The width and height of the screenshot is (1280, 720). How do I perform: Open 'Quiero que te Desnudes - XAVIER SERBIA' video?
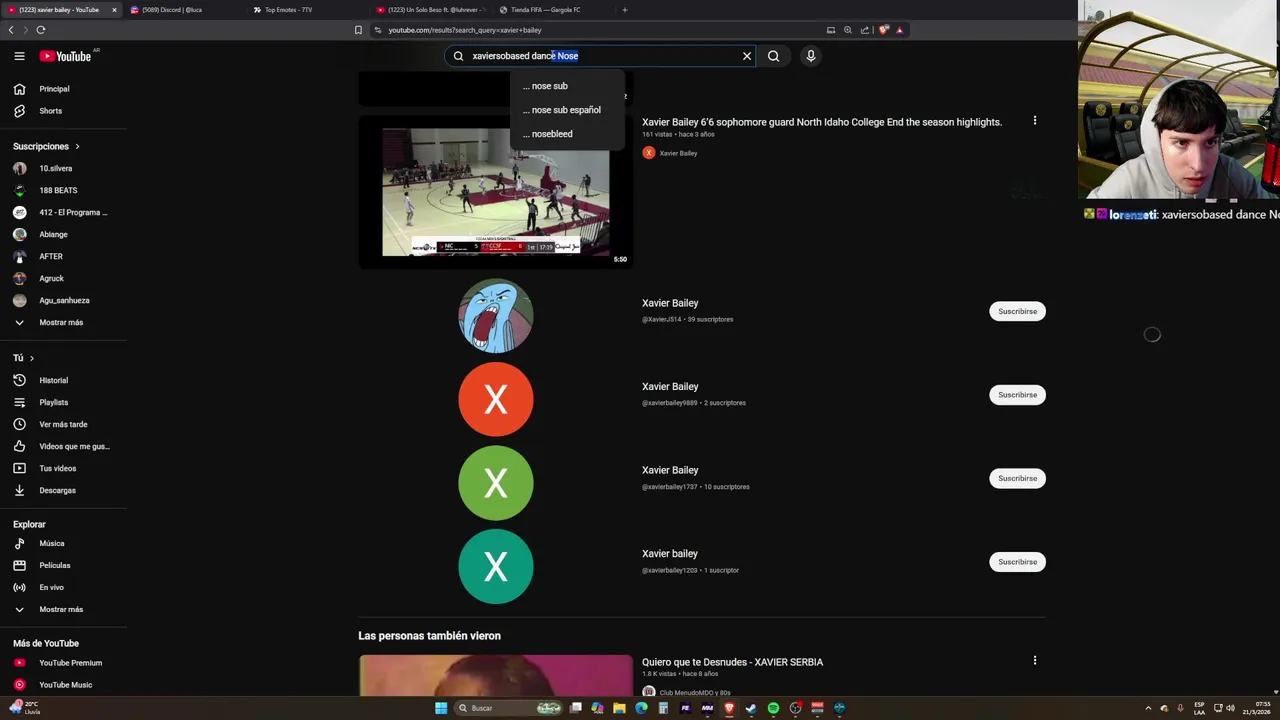(732, 662)
